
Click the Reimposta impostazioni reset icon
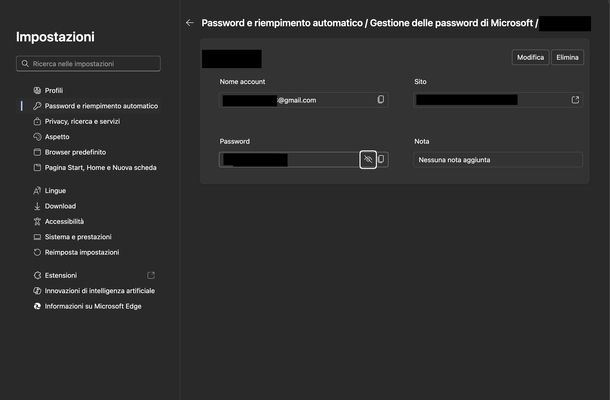click(37, 253)
